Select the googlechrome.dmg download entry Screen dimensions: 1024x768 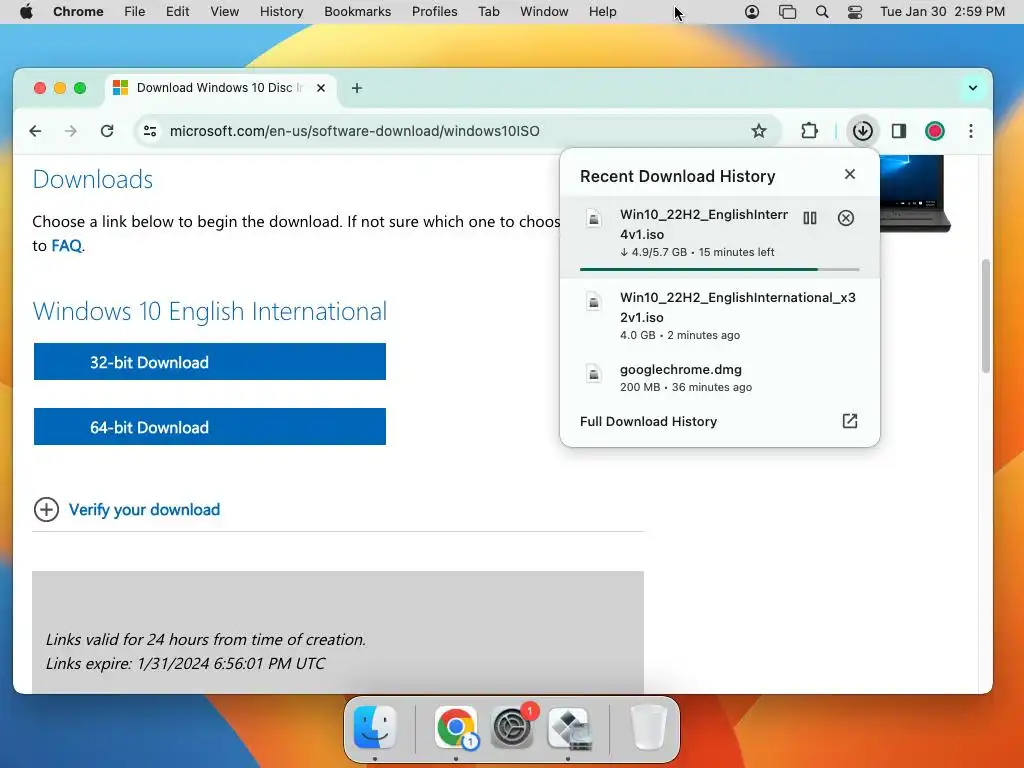[x=720, y=377]
